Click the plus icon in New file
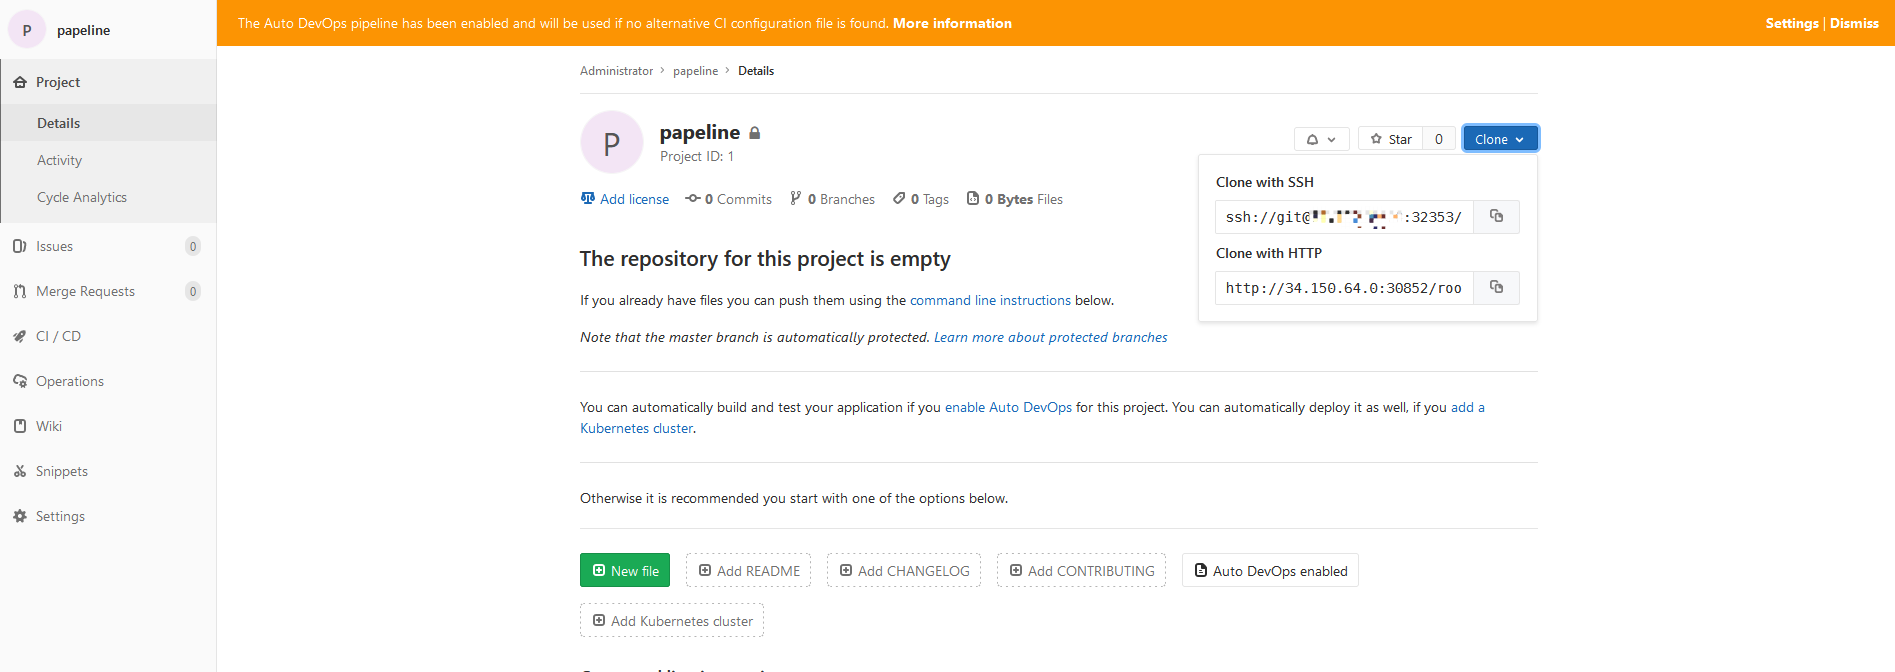 point(599,570)
